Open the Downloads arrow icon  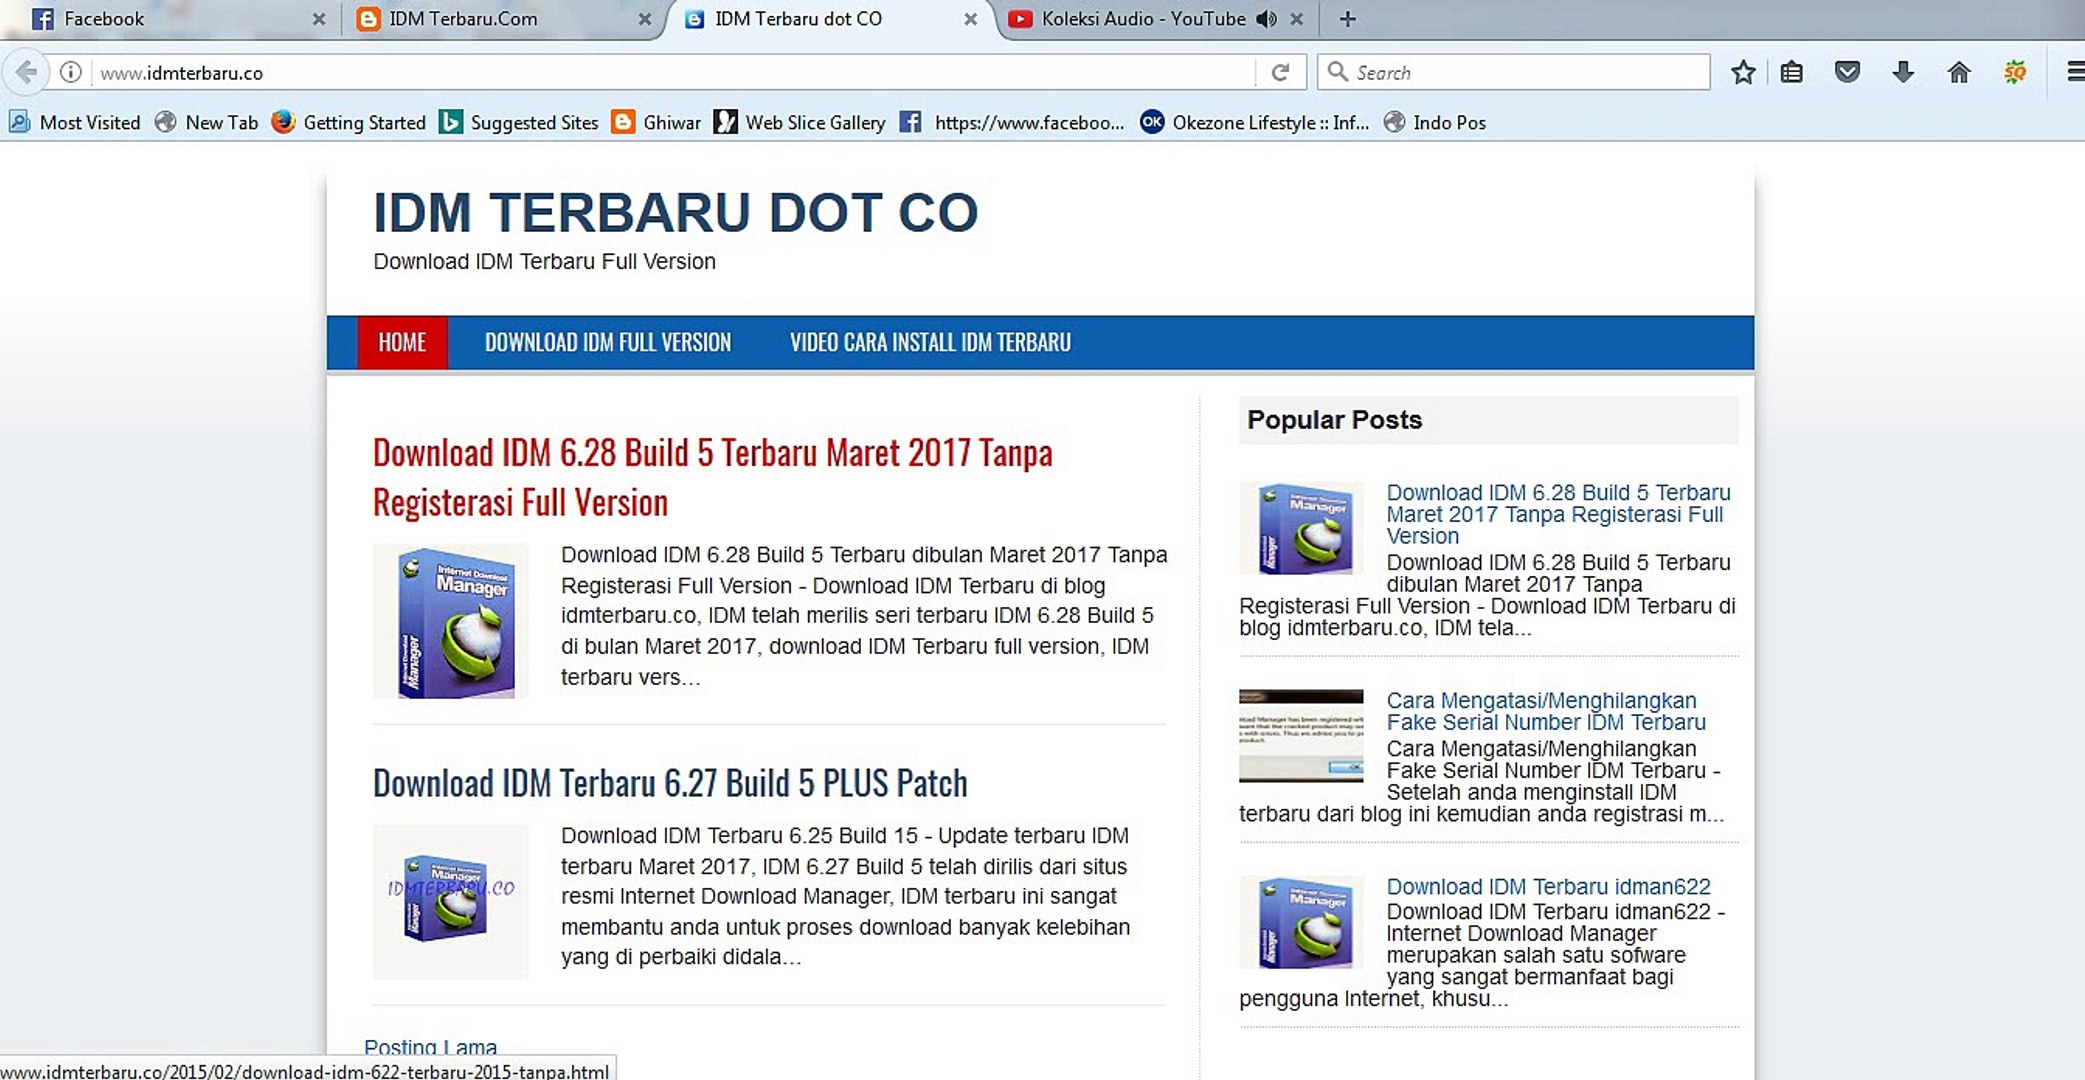(1903, 72)
